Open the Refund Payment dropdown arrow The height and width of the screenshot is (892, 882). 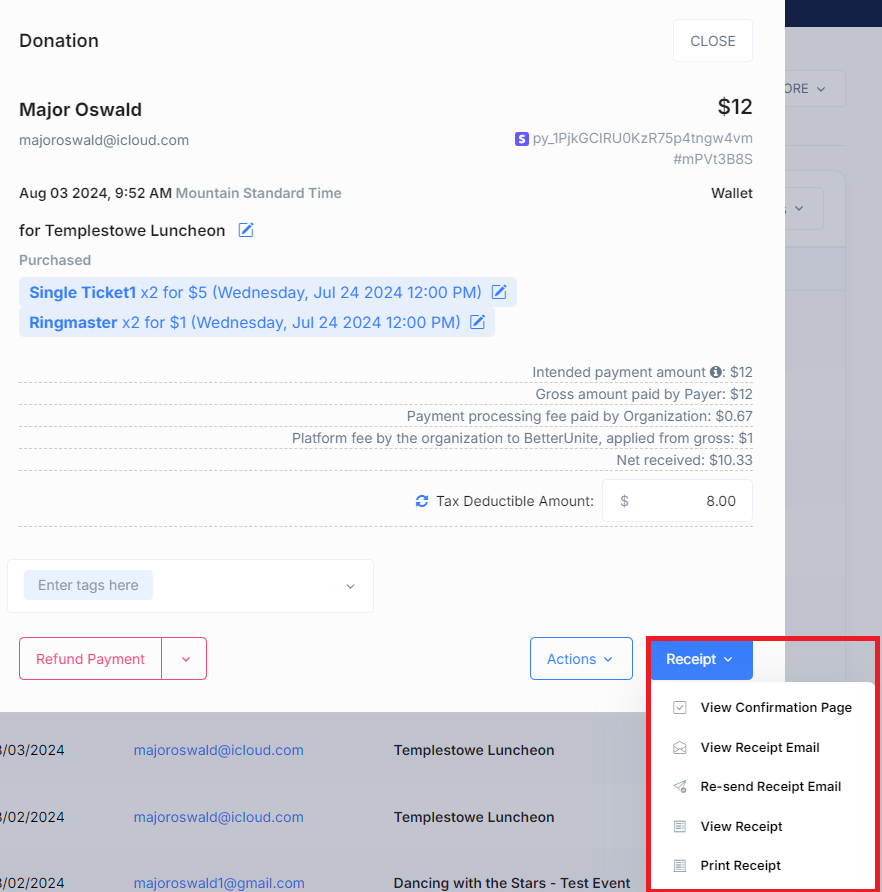pos(184,658)
